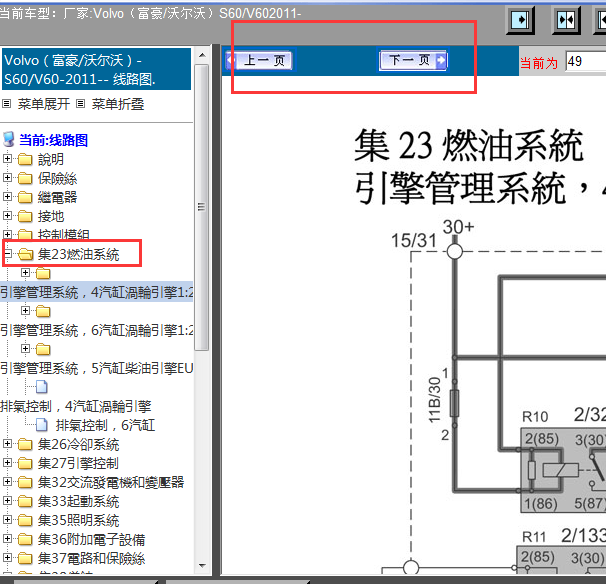606x584 pixels.
Task: Click the 保險絲 folder icon
Action: (25, 178)
